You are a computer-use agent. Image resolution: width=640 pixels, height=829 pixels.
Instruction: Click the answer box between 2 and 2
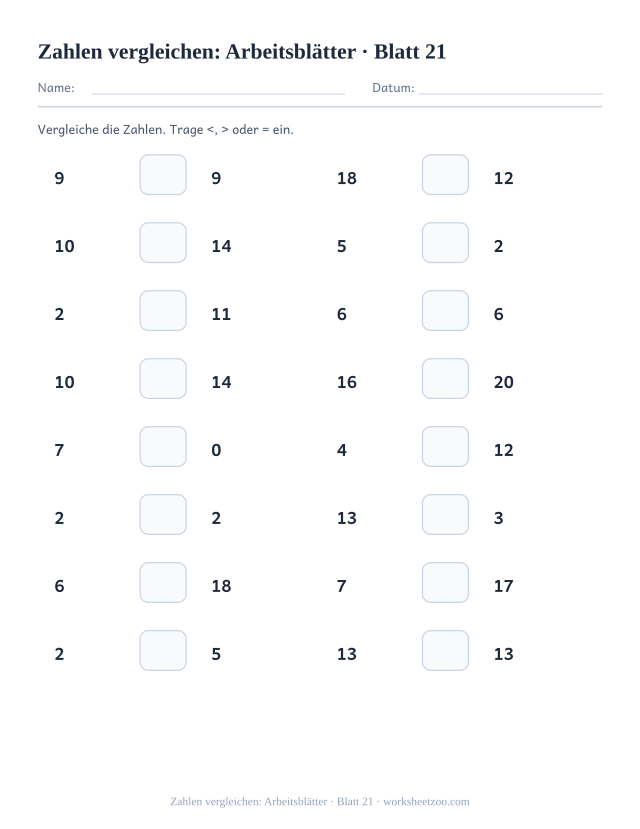click(x=163, y=514)
